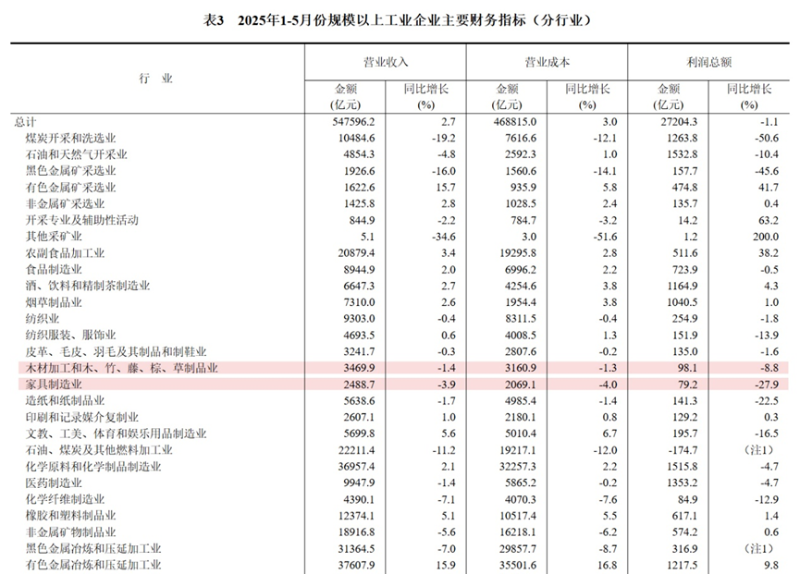Viewport: 800px width, 574px height.
Task: Click the '总计' row label
Action: tap(25, 122)
